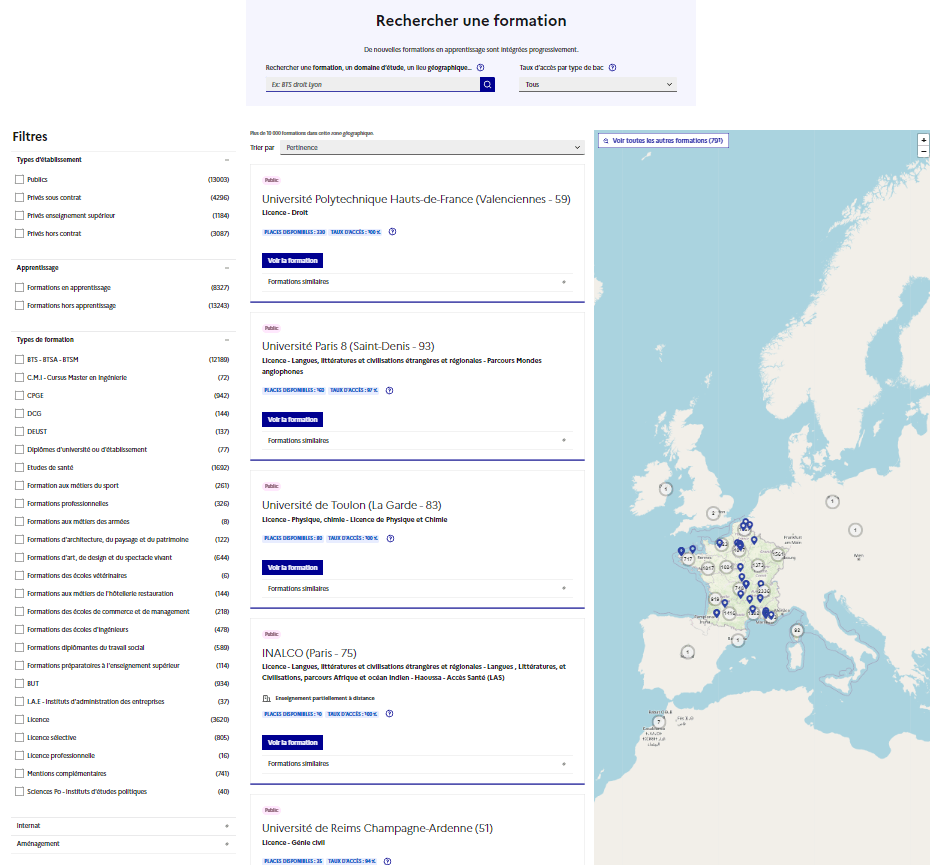The width and height of the screenshot is (951, 865).
Task: Click Voir la formation for Université Paris 8
Action: click(292, 420)
